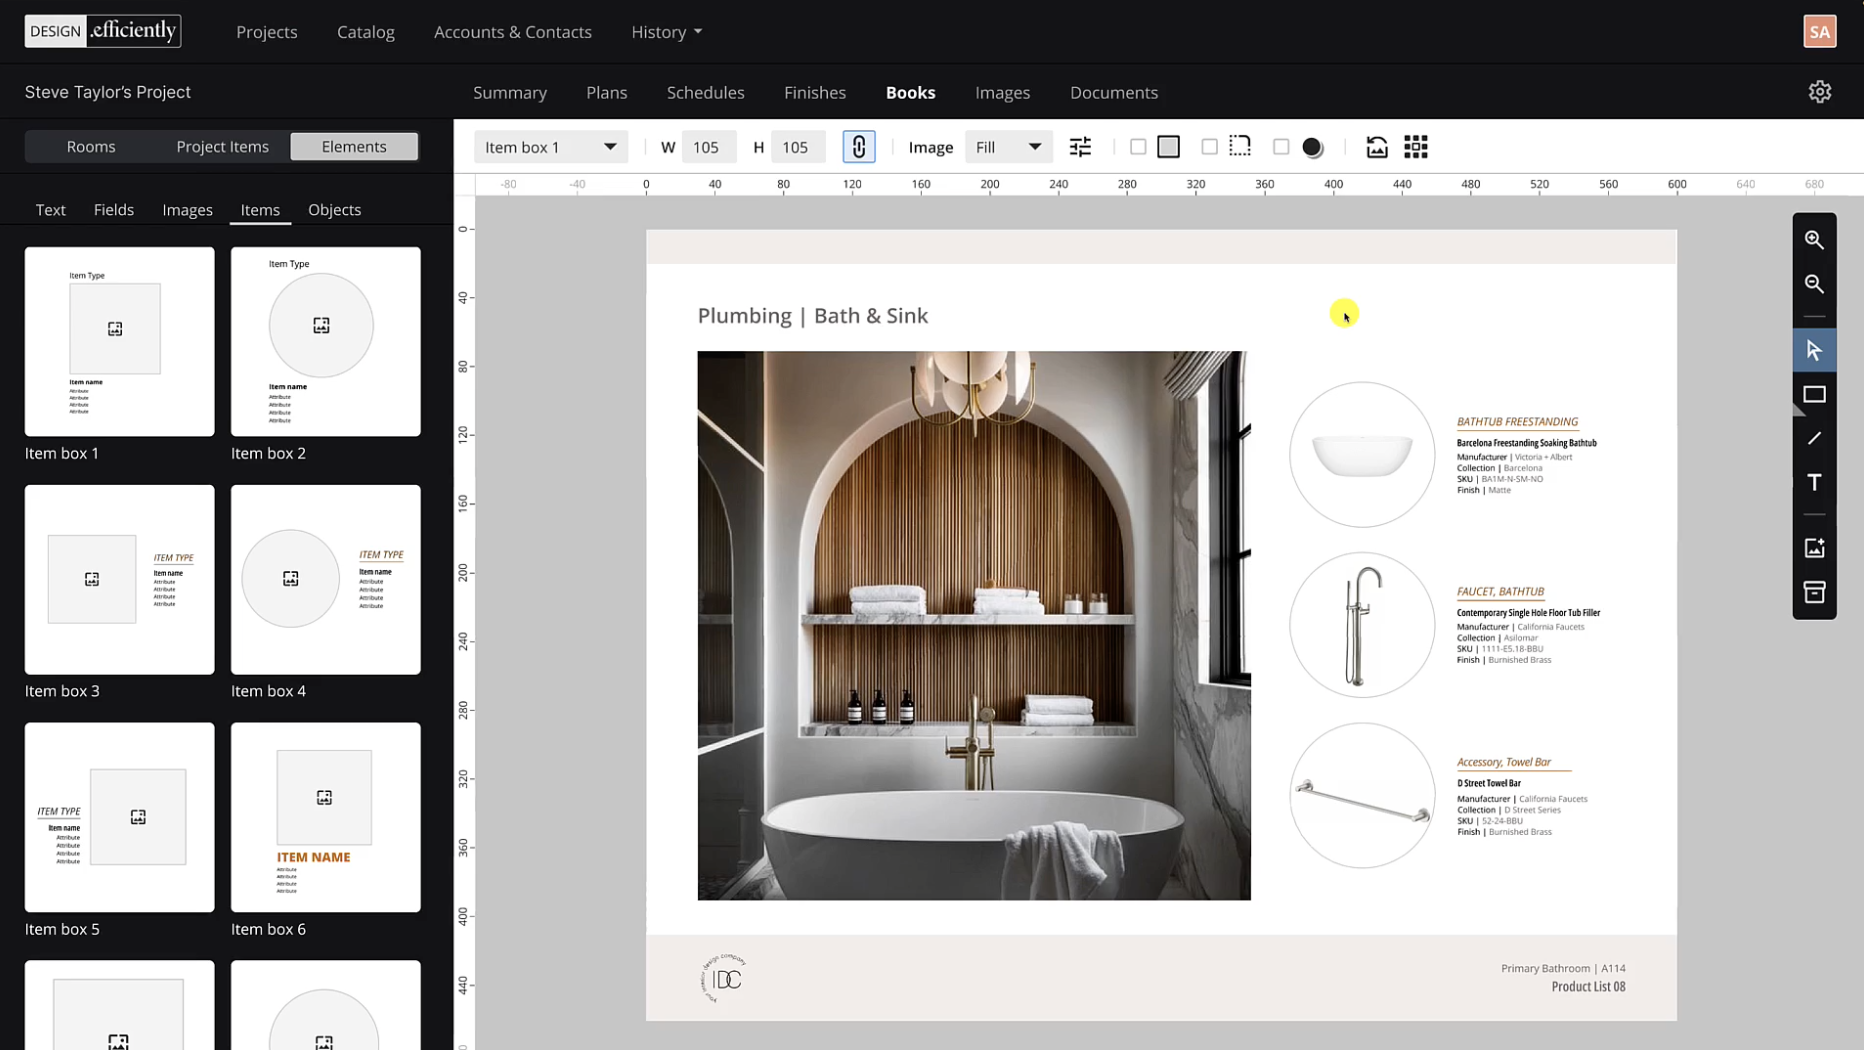This screenshot has width=1864, height=1050.
Task: Click the BATHTUB FREESTANDING item title
Action: point(1517,422)
